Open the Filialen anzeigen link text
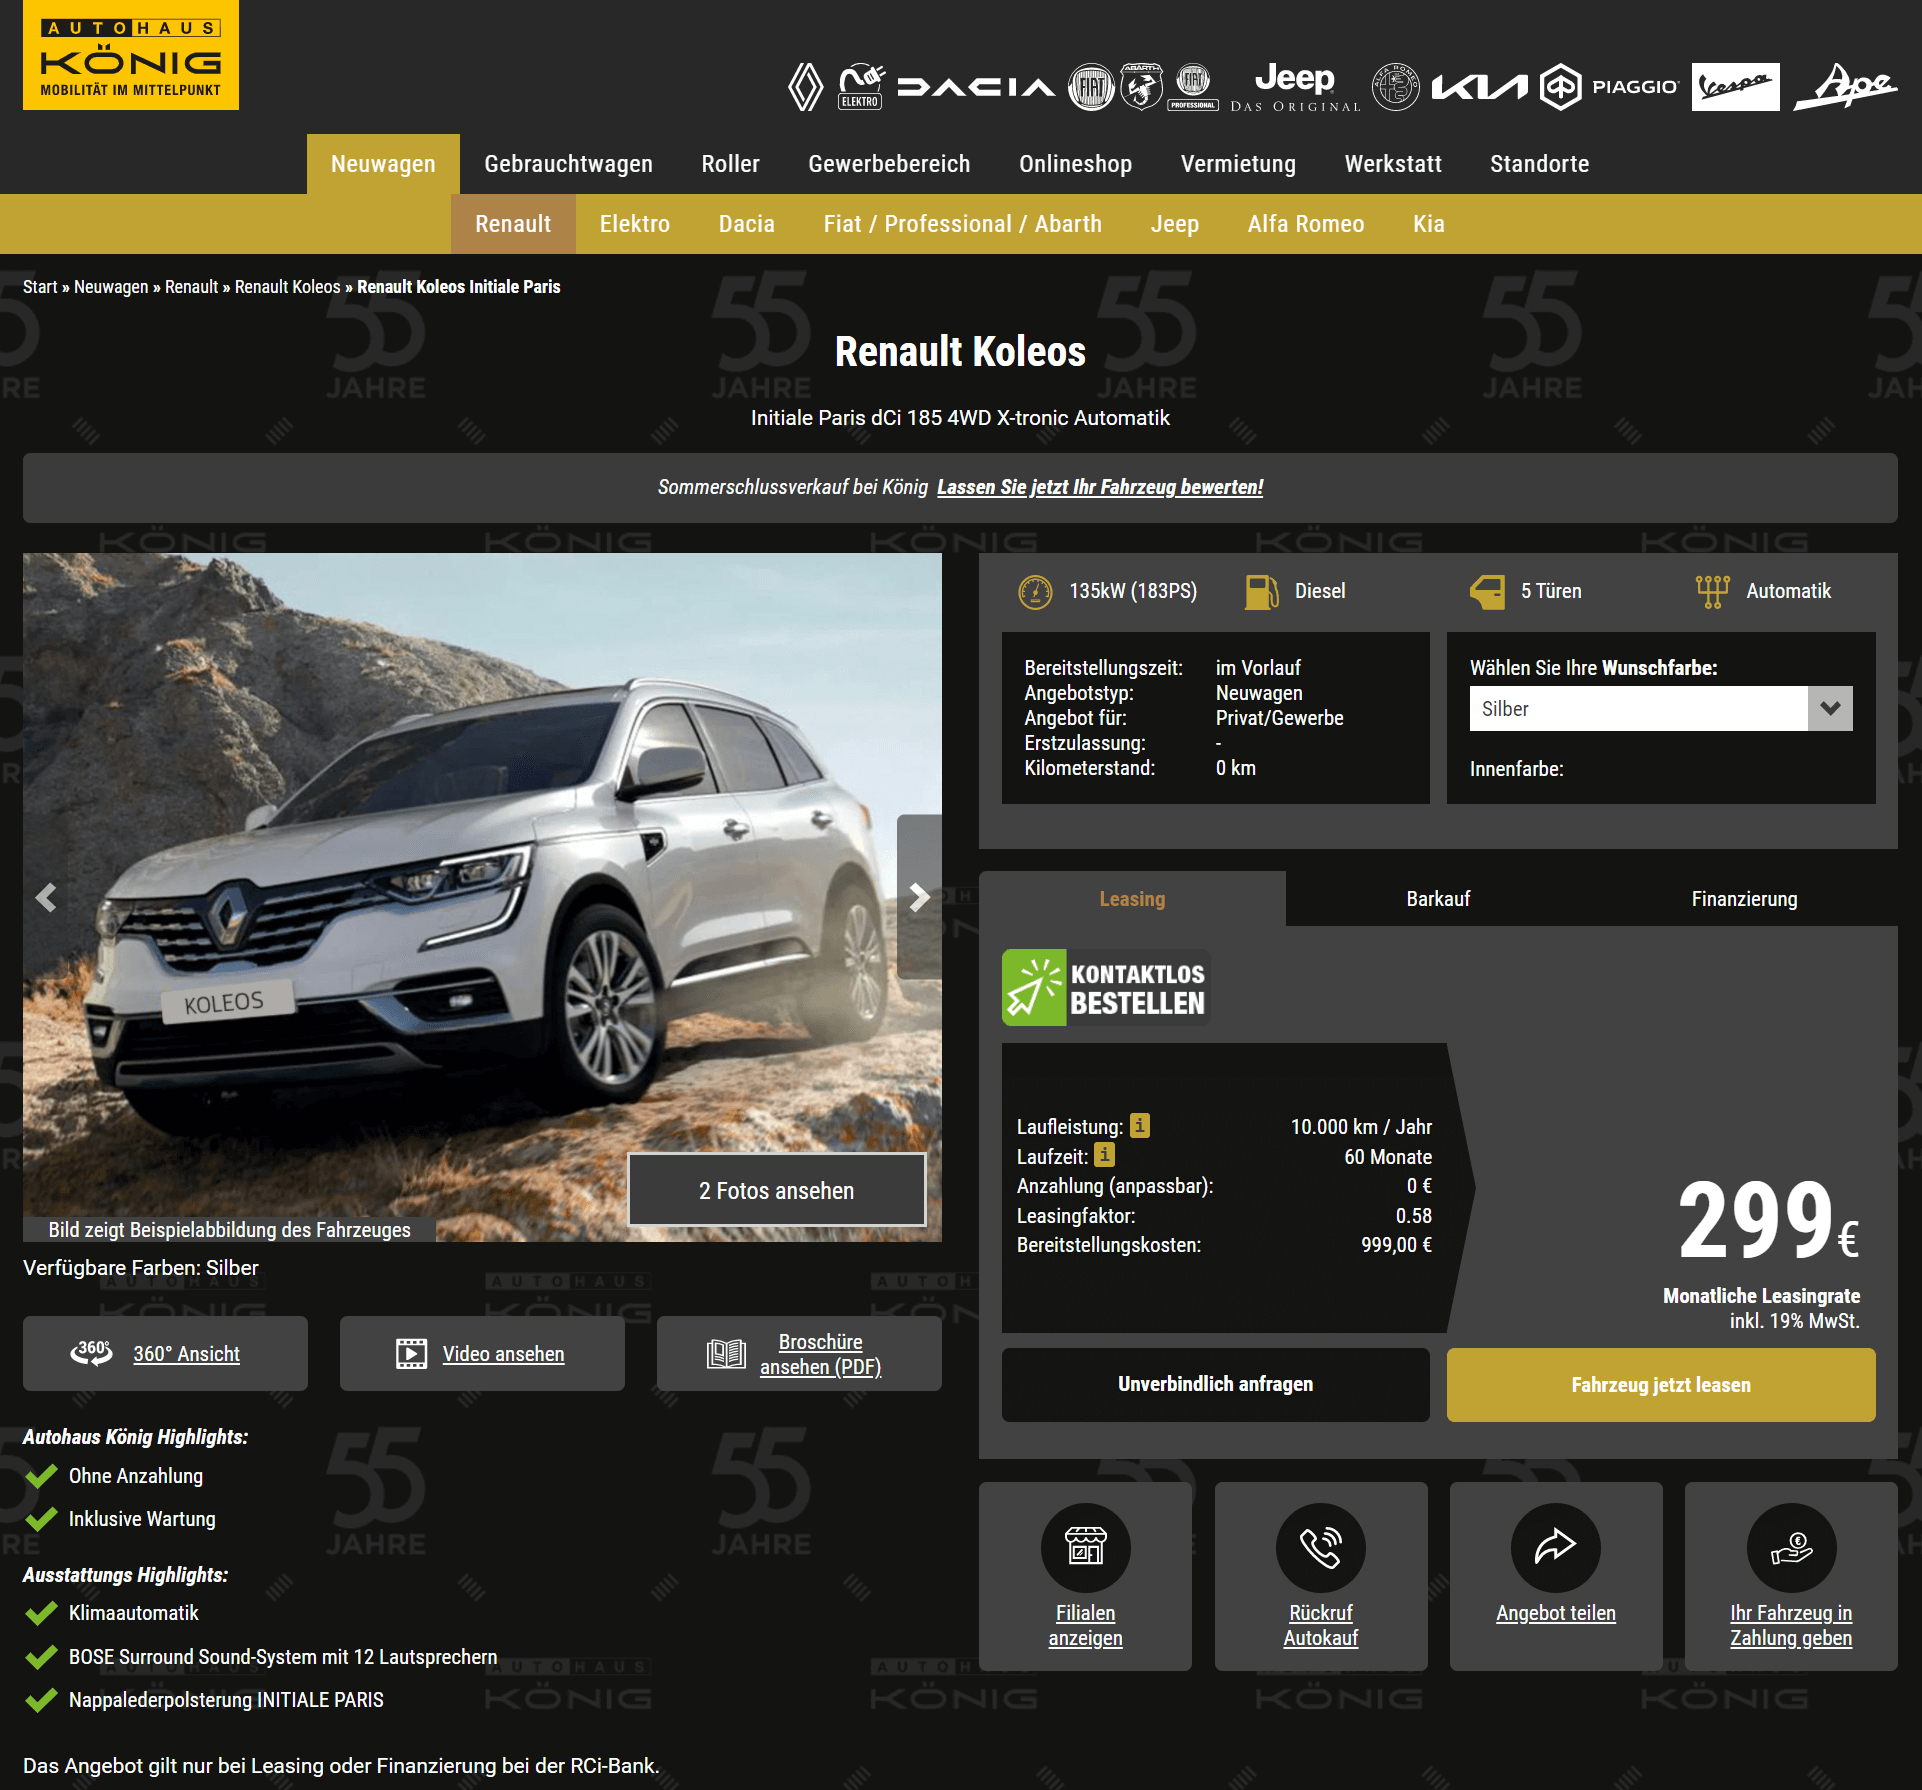Viewport: 1922px width, 1790px height. pyautogui.click(x=1086, y=1625)
